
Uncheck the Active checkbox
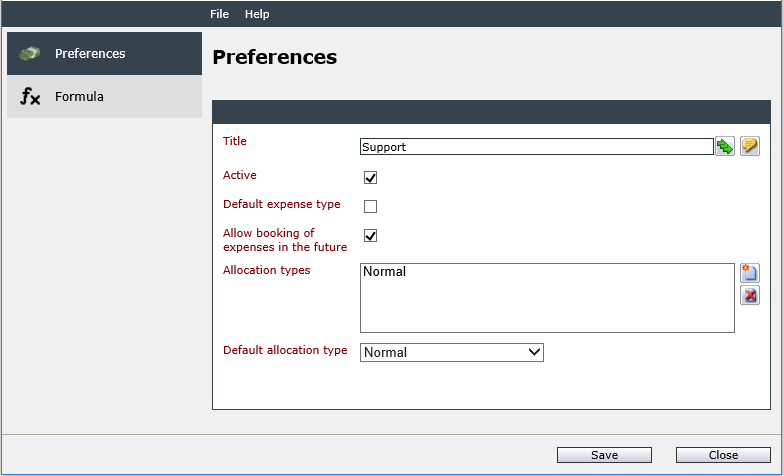(370, 177)
